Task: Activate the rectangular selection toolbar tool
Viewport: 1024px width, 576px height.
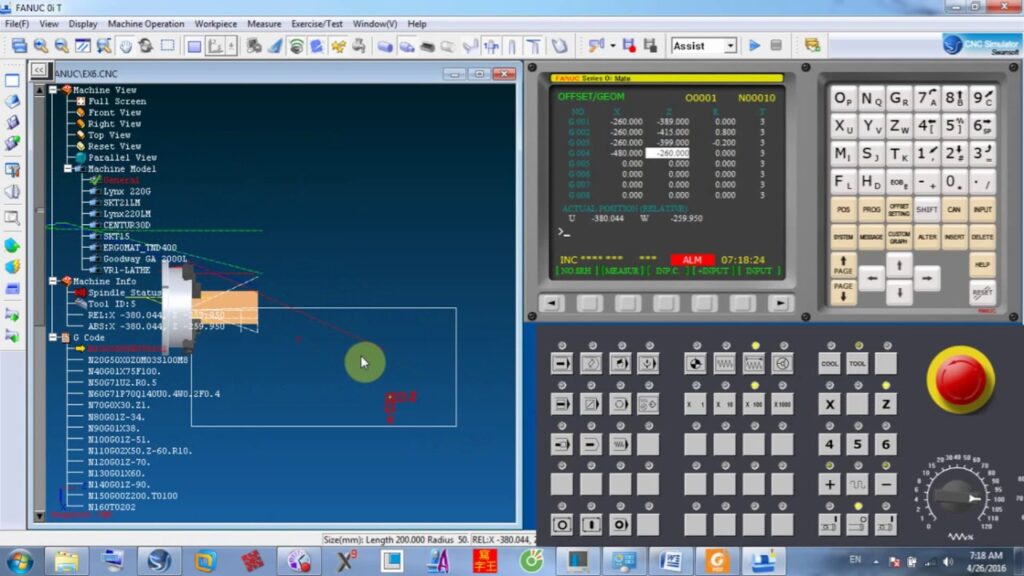Action: 166,44
